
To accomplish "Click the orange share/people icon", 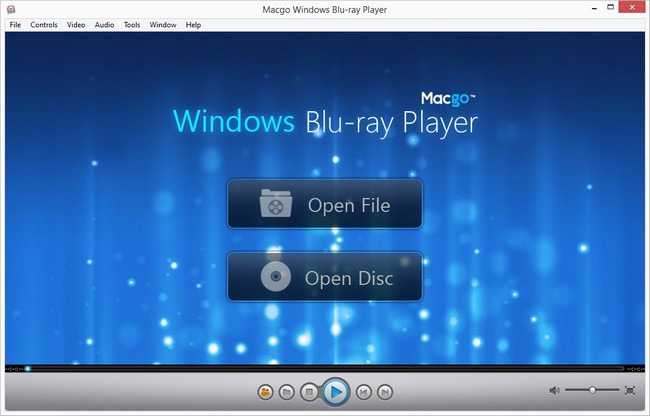I will click(x=265, y=392).
